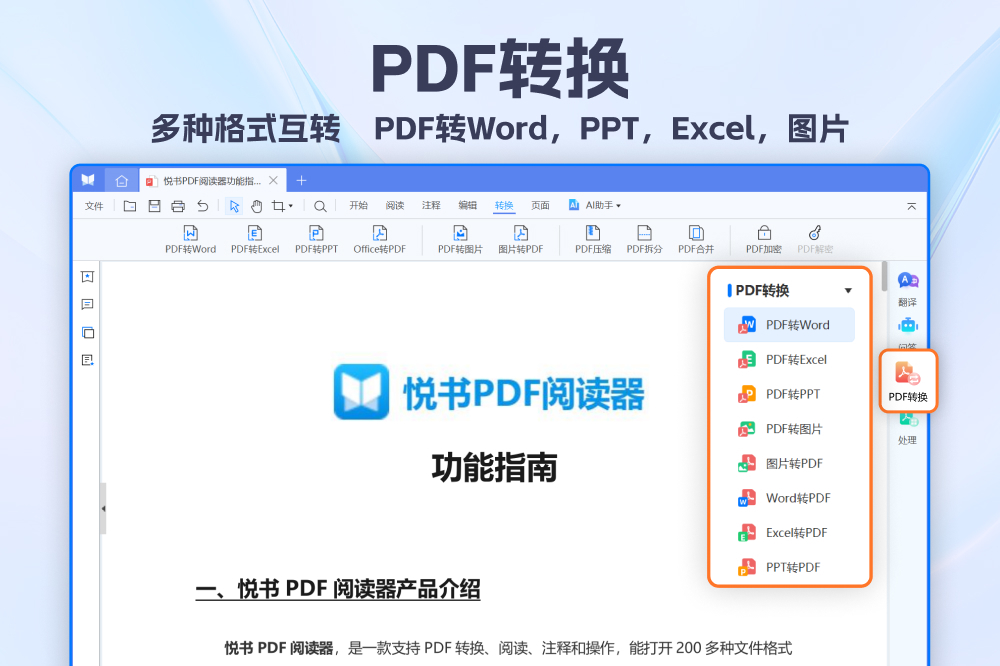Viewport: 1000px width, 666px height.
Task: Open the 翻译 translate sidebar tool
Action: click(907, 289)
